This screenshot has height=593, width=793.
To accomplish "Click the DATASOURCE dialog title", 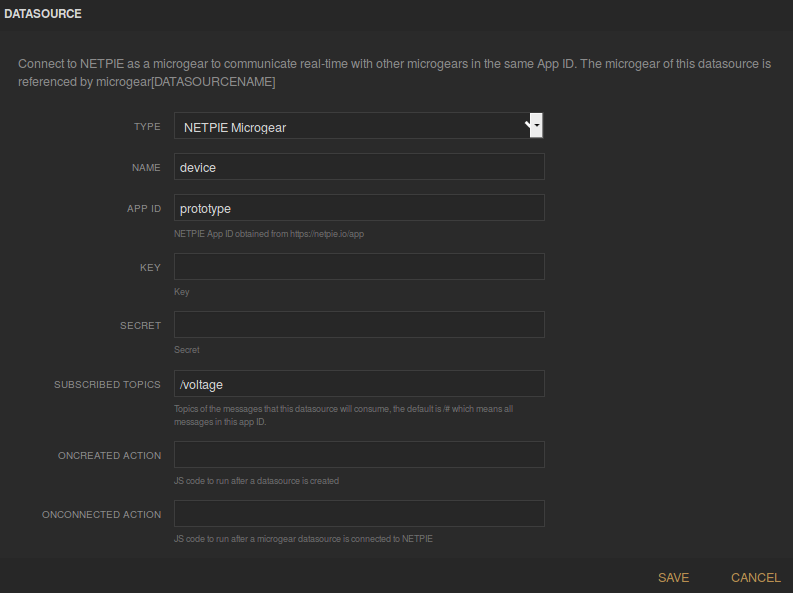I will click(43, 14).
